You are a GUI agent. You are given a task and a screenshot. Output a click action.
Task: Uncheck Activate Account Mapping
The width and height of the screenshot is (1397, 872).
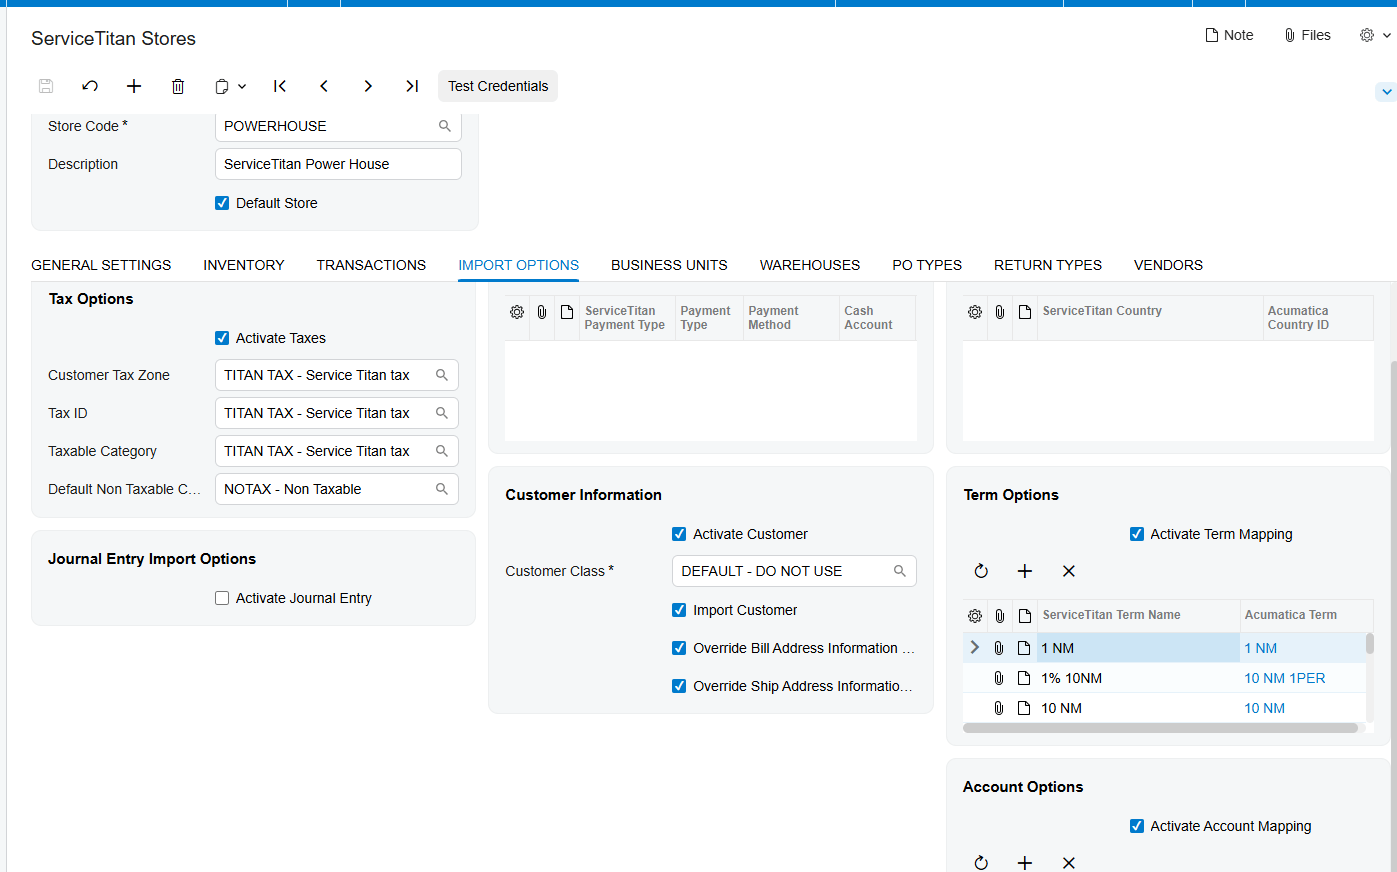coord(1137,826)
